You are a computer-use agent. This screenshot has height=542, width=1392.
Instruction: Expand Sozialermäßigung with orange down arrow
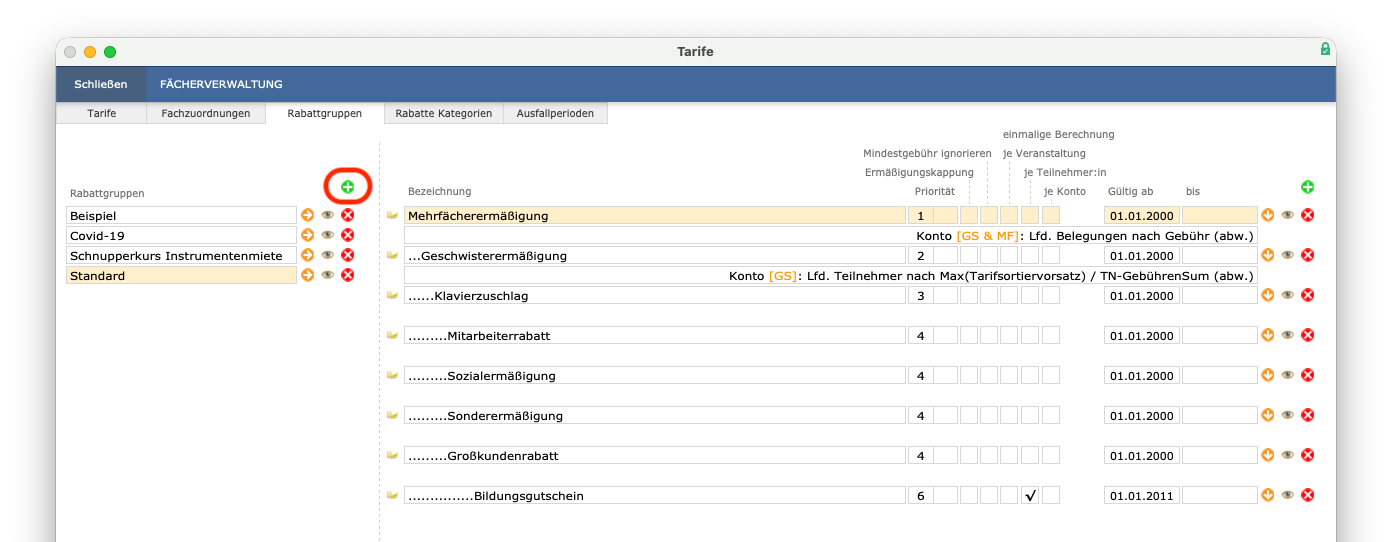tap(1268, 375)
